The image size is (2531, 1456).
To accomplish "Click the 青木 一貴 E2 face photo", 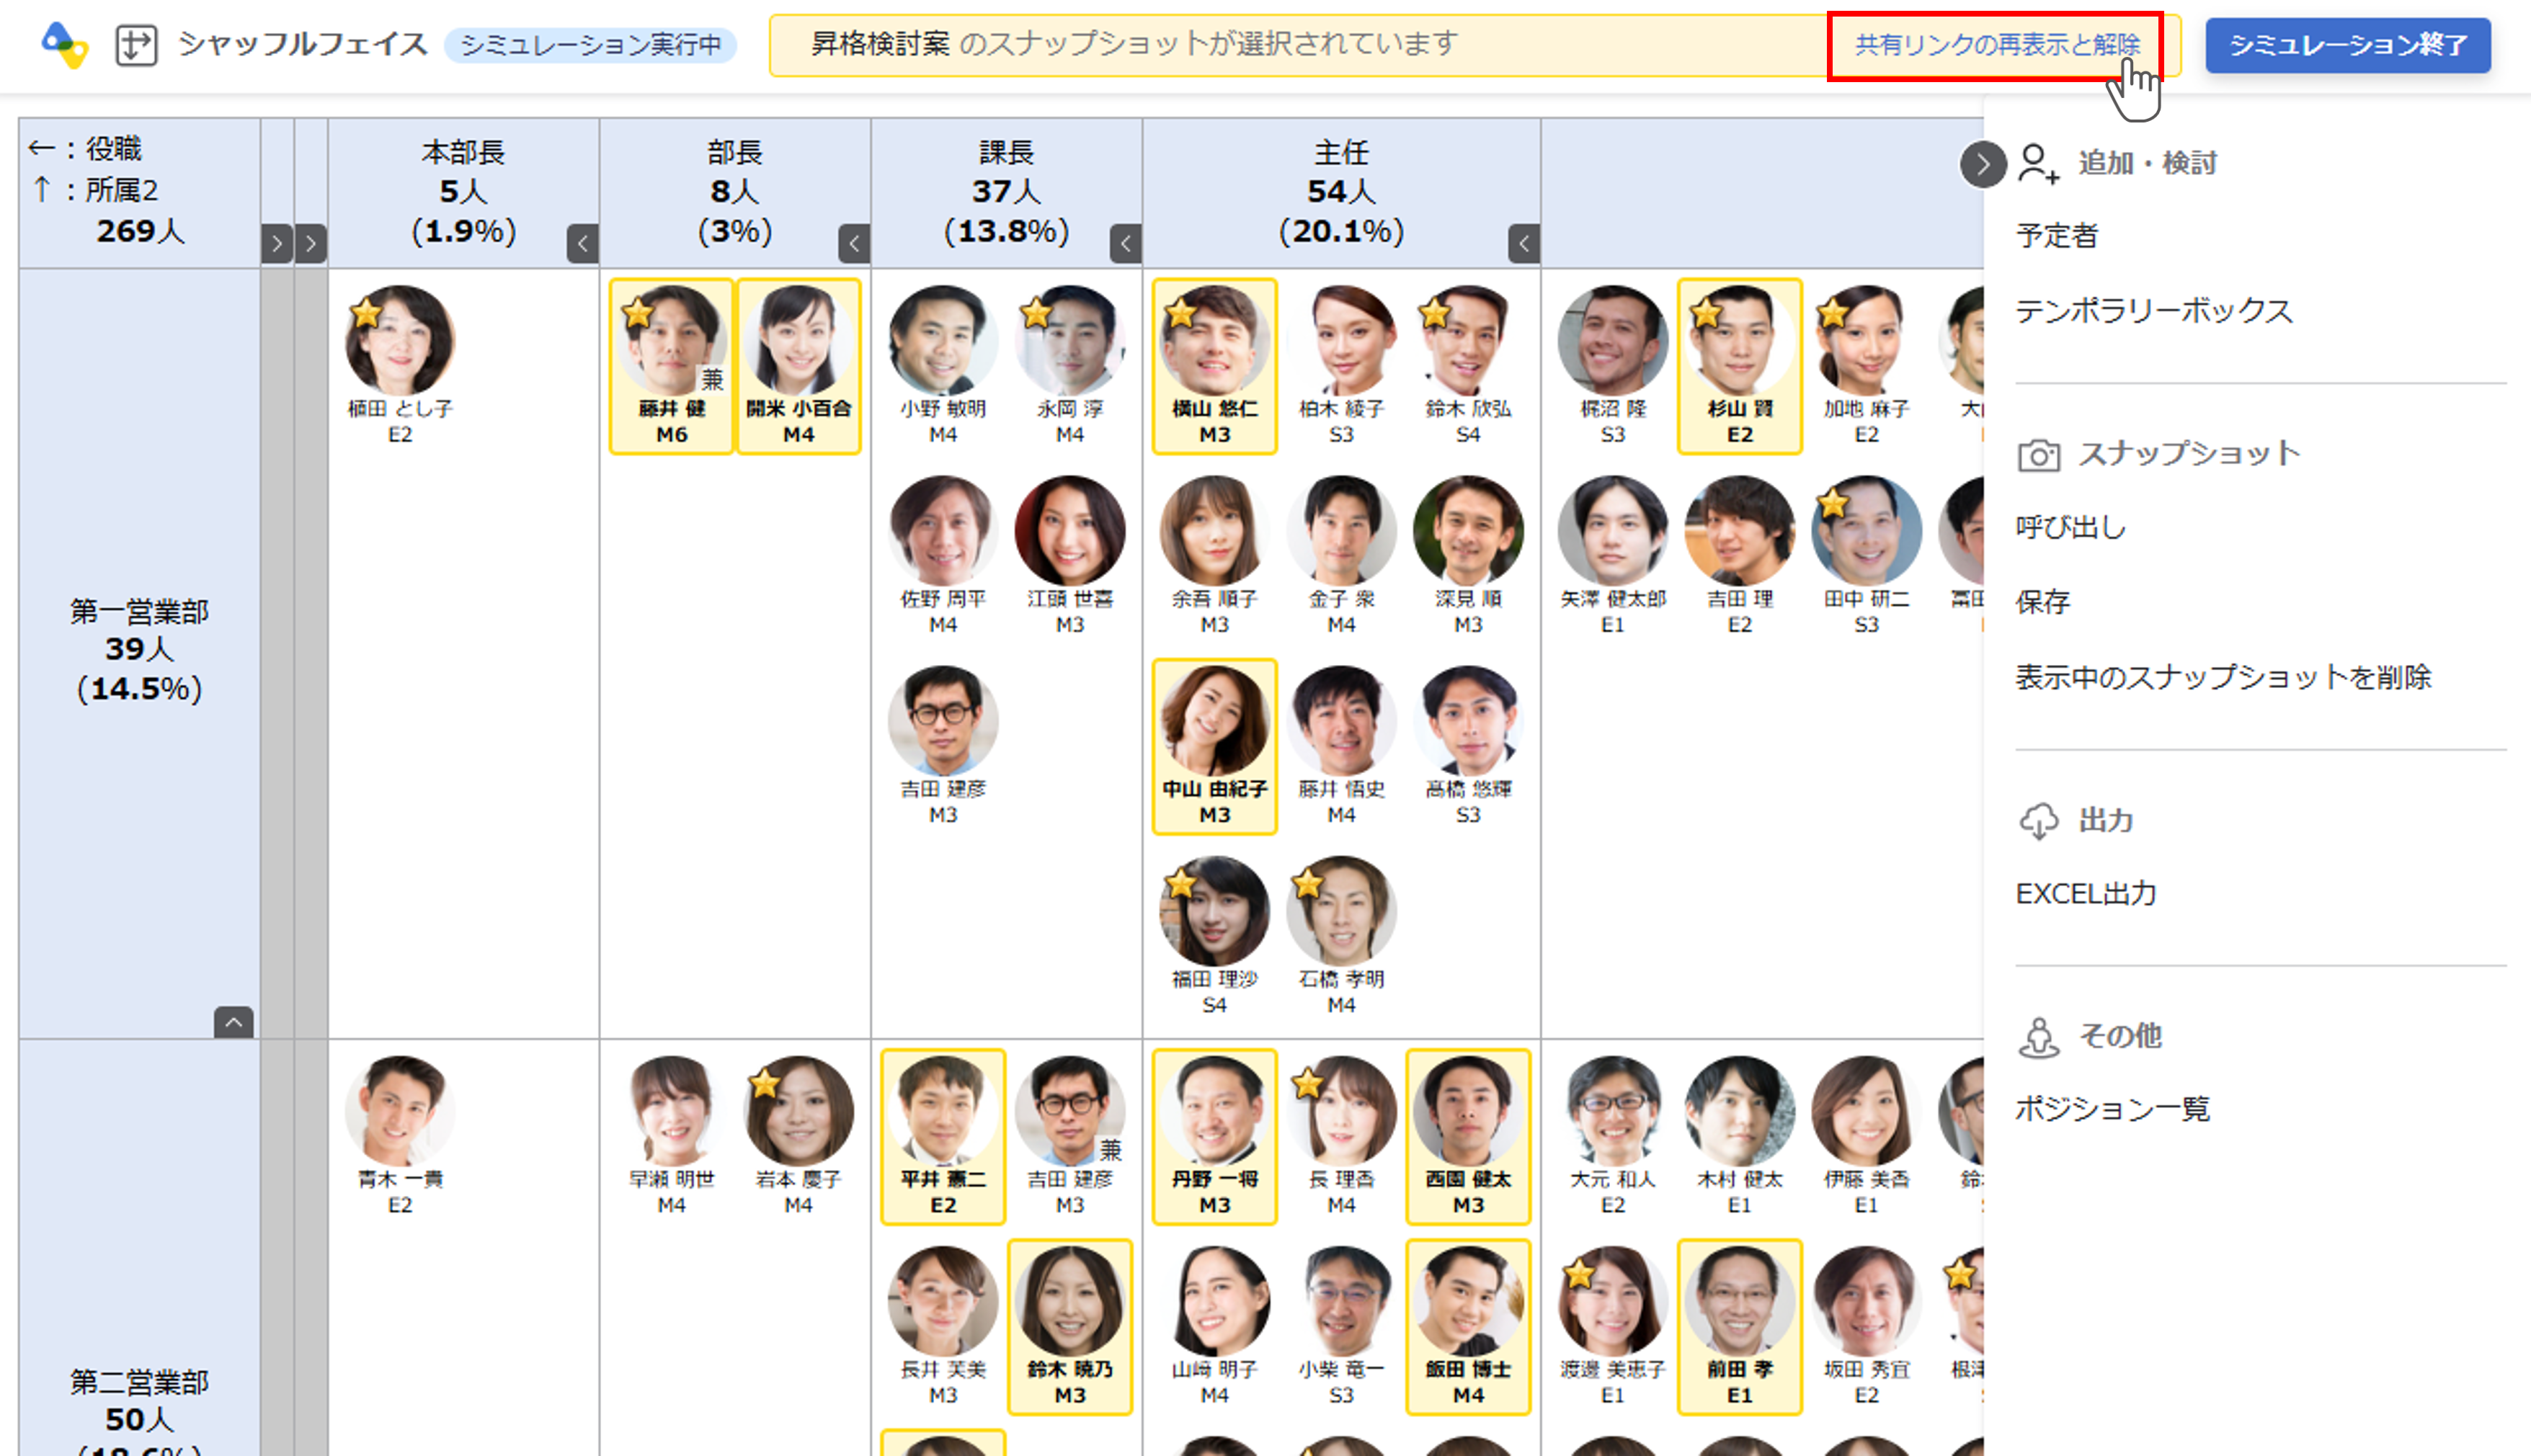I will point(400,1110).
